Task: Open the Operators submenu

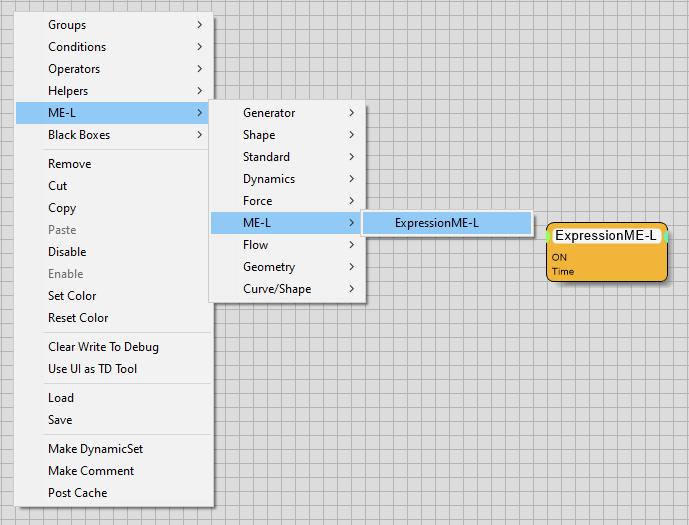Action: click(x=74, y=69)
